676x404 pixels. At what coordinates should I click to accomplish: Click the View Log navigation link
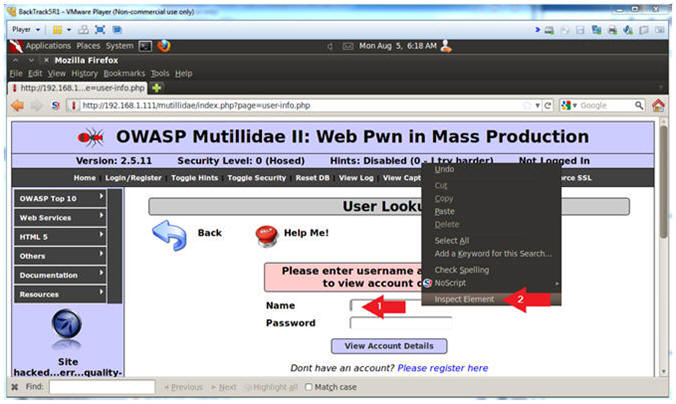click(356, 178)
